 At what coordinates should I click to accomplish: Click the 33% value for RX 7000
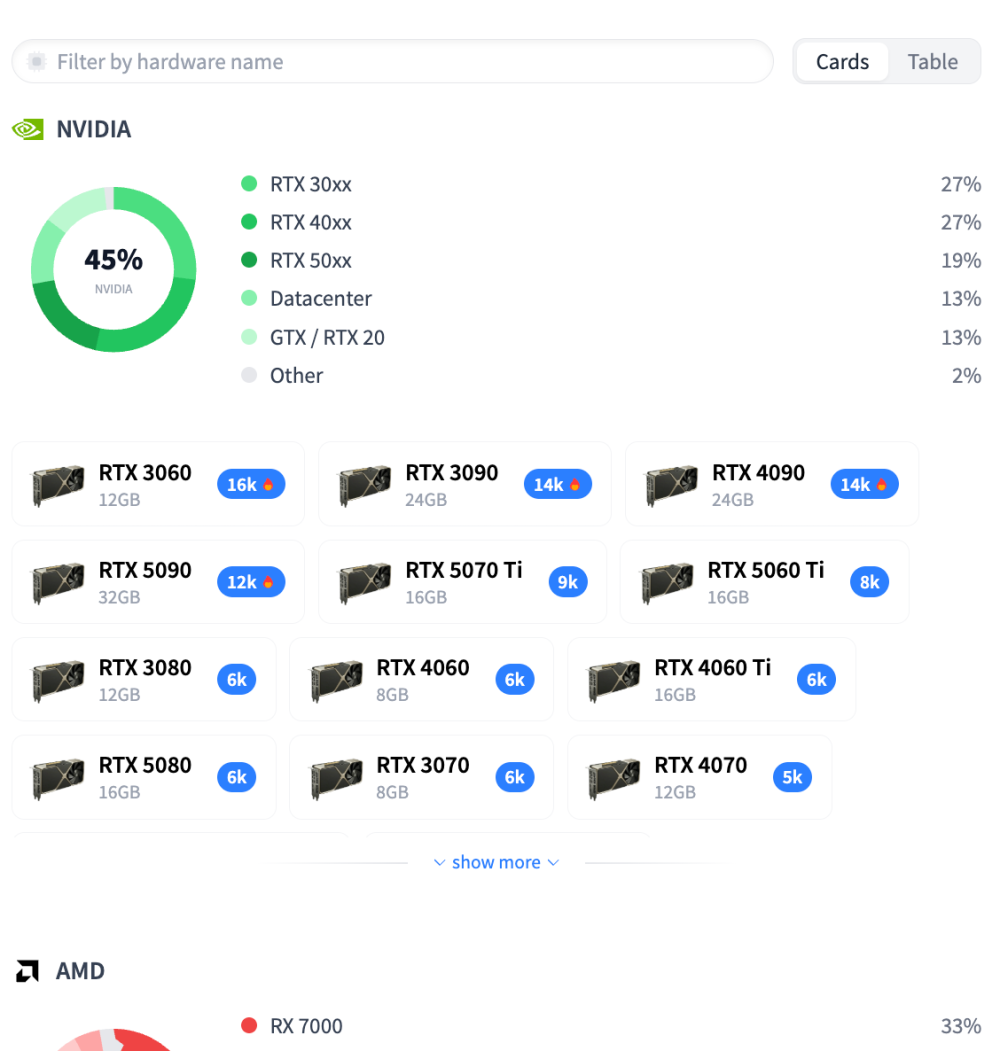tap(961, 1026)
